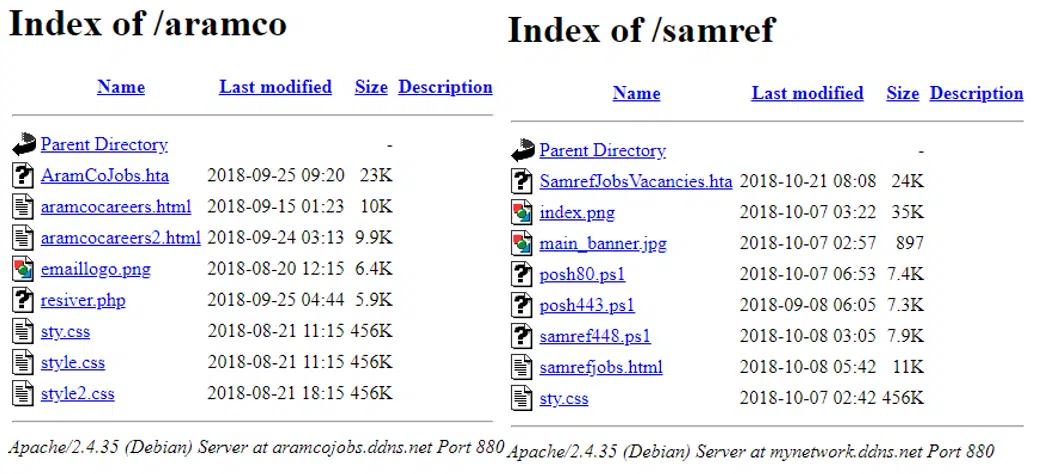Click the unknown-file icon beside AramCoJobs.hta
This screenshot has width=1044, height=474.
pyautogui.click(x=23, y=175)
